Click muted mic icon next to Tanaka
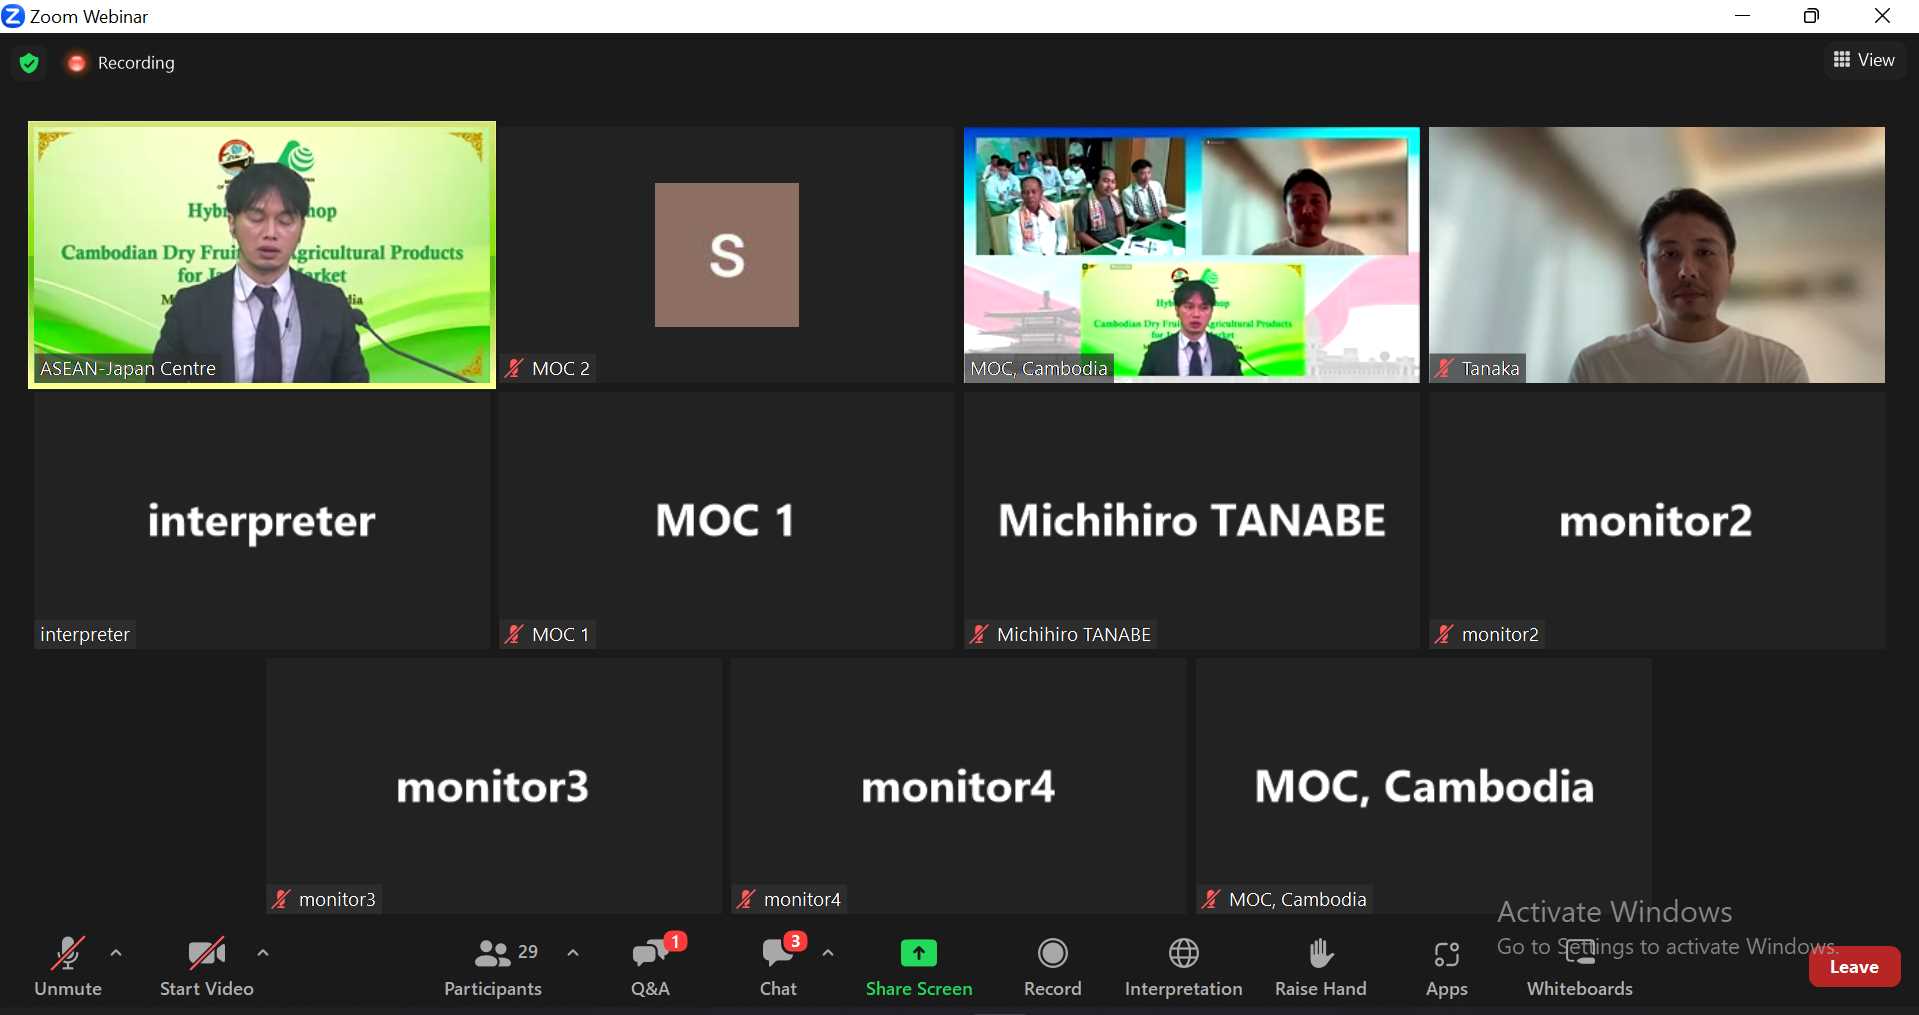 (1443, 369)
